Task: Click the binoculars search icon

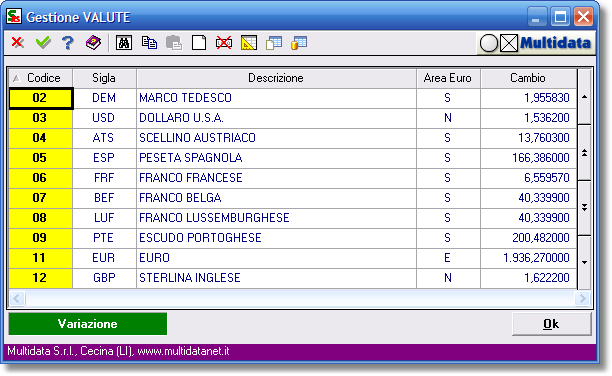Action: (124, 43)
